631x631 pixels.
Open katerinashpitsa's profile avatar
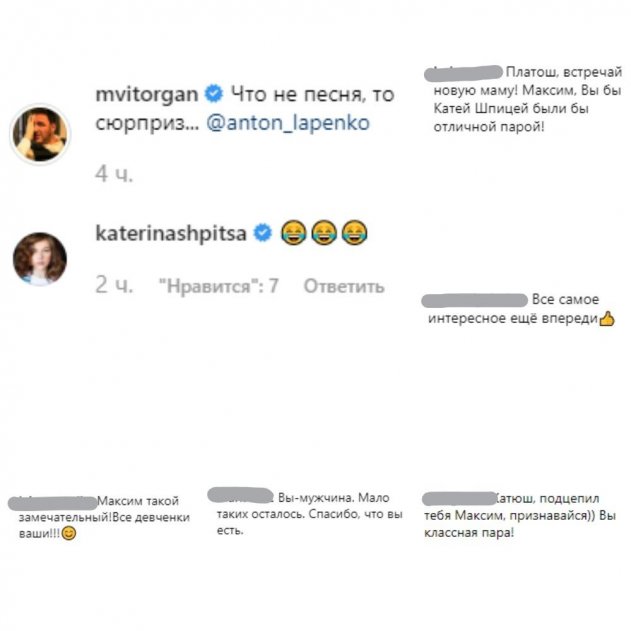[x=40, y=258]
